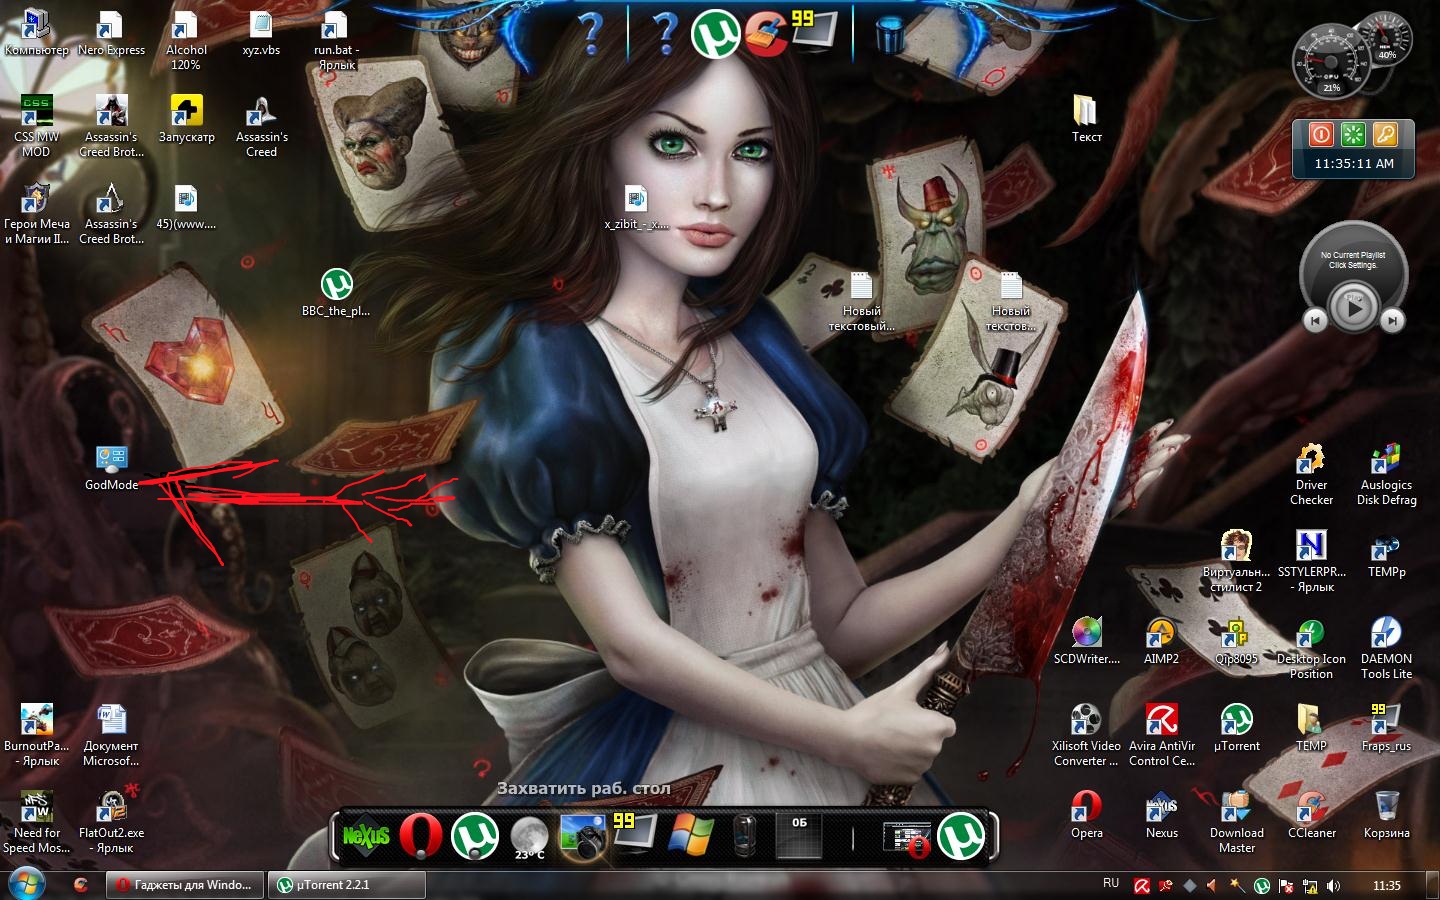This screenshot has width=1440, height=900.
Task: Open the Alcohol 120% shortcut
Action: coord(186,28)
